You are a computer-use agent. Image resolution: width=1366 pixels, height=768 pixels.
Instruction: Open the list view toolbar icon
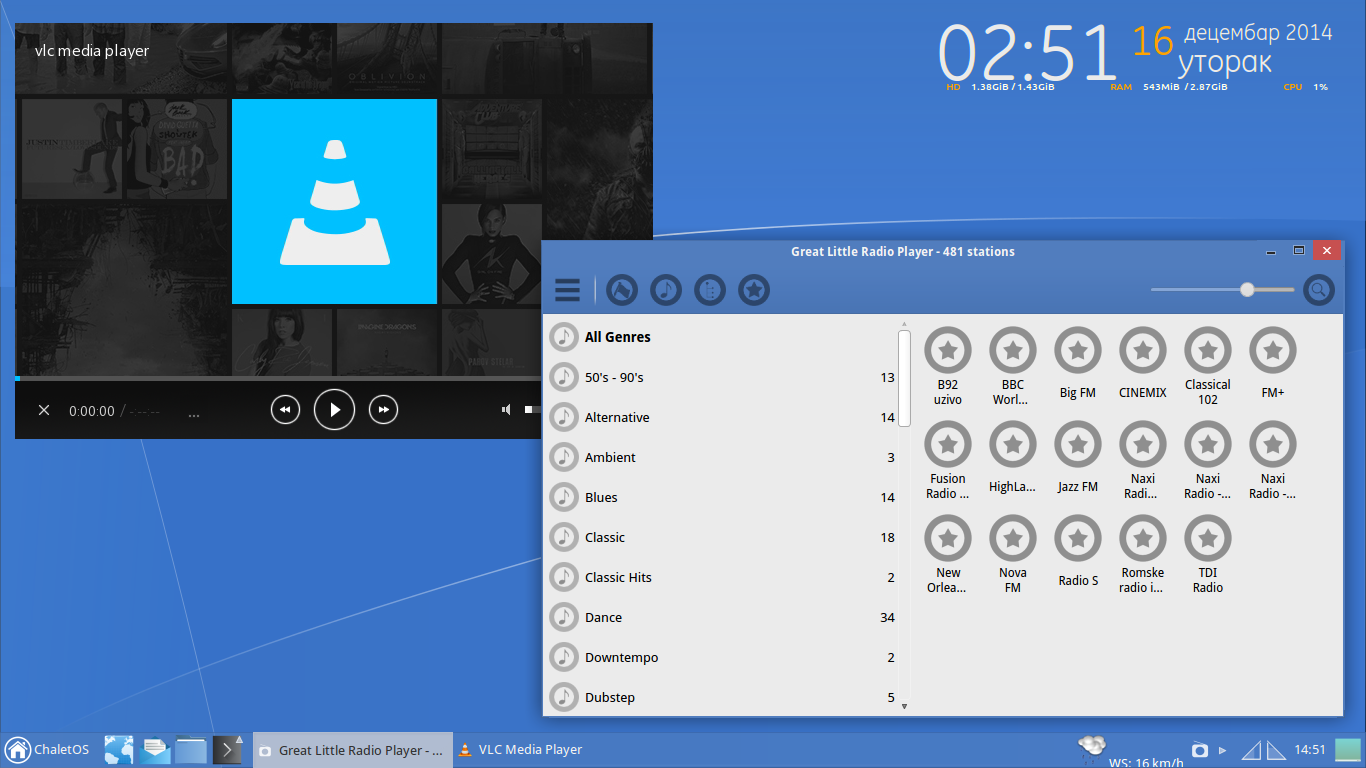tap(710, 290)
